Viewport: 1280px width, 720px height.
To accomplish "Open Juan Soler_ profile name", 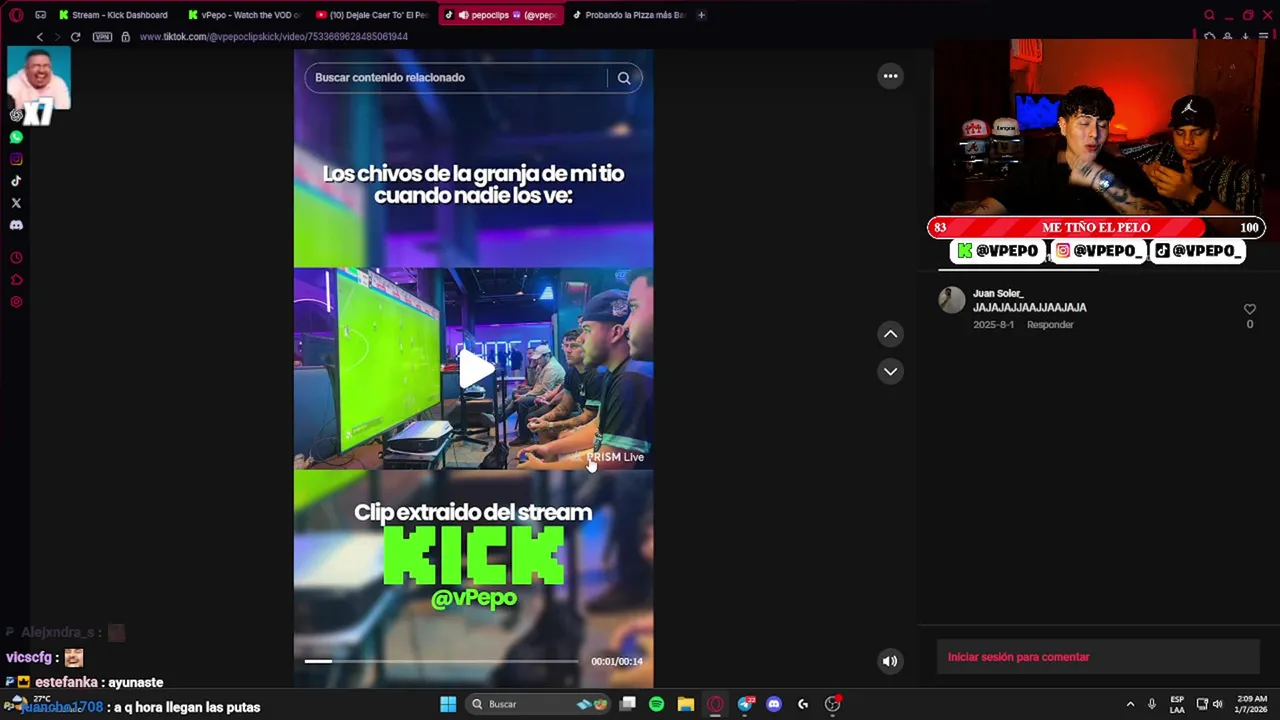I will point(998,294).
